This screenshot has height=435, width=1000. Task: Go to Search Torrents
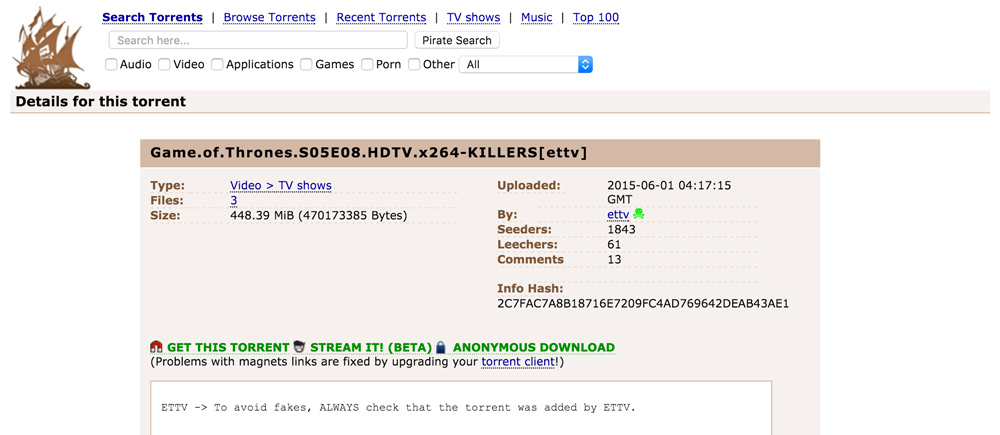[x=152, y=17]
